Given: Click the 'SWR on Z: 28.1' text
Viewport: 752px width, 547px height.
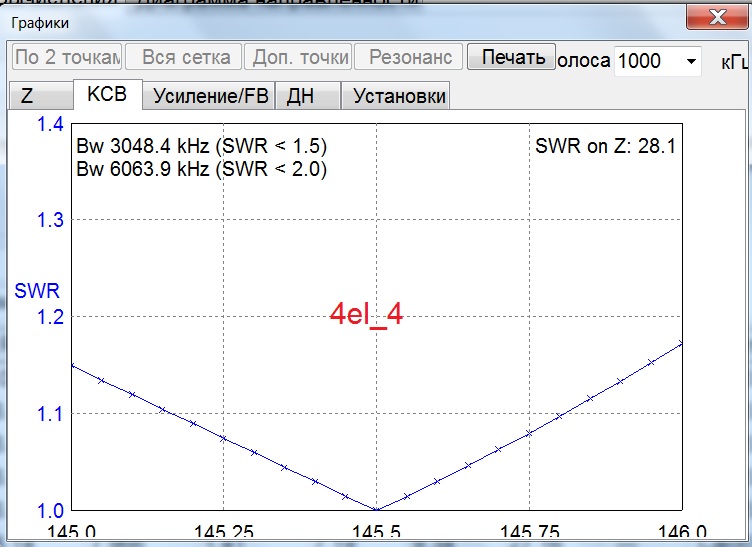Looking at the screenshot, I should (605, 147).
